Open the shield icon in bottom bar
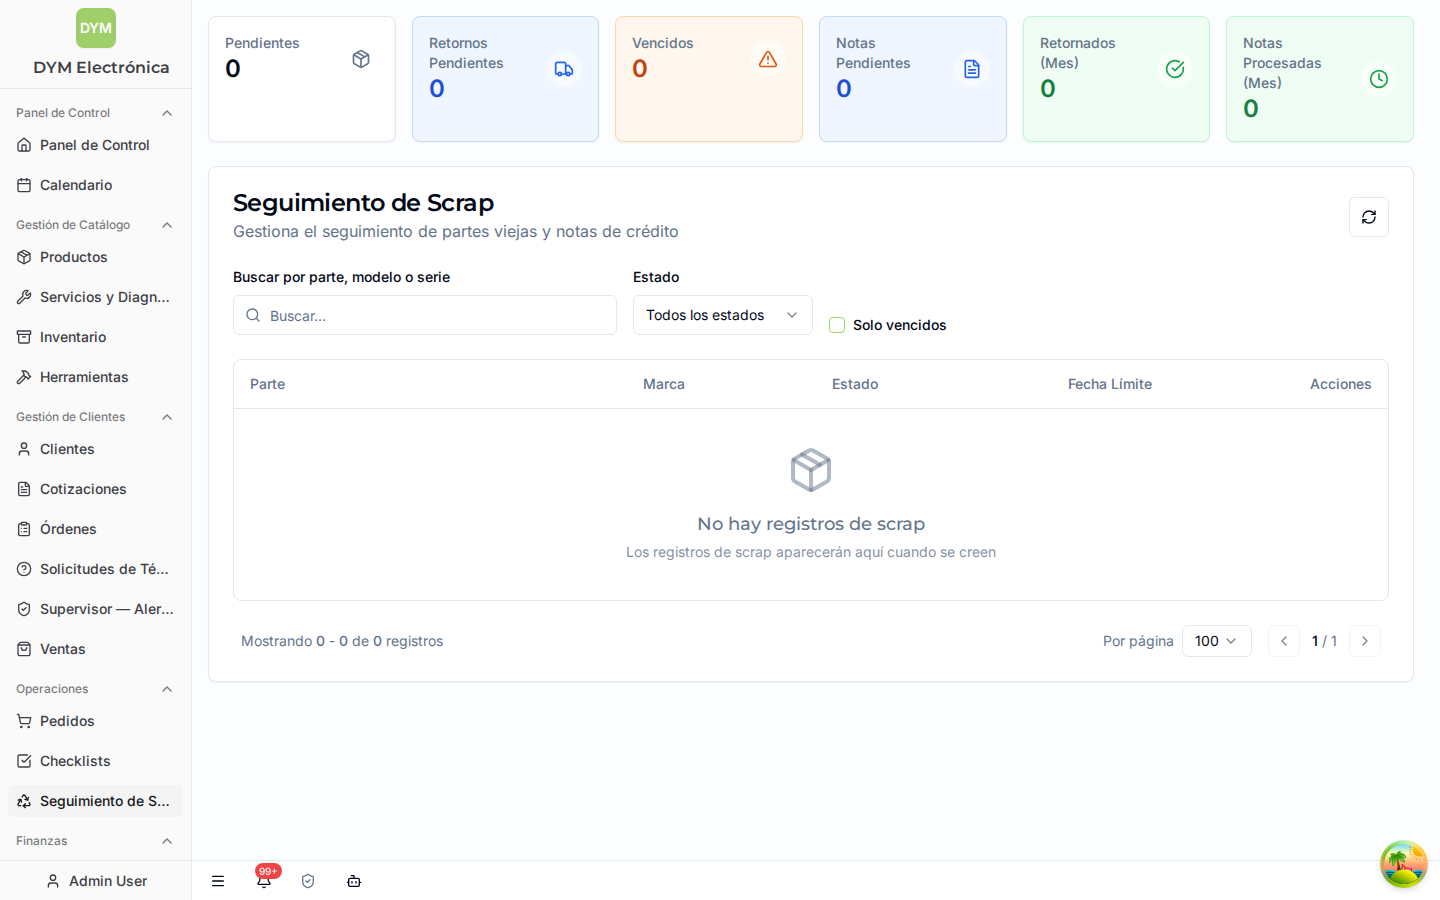Screen dimensions: 1440x900 pyautogui.click(x=308, y=881)
